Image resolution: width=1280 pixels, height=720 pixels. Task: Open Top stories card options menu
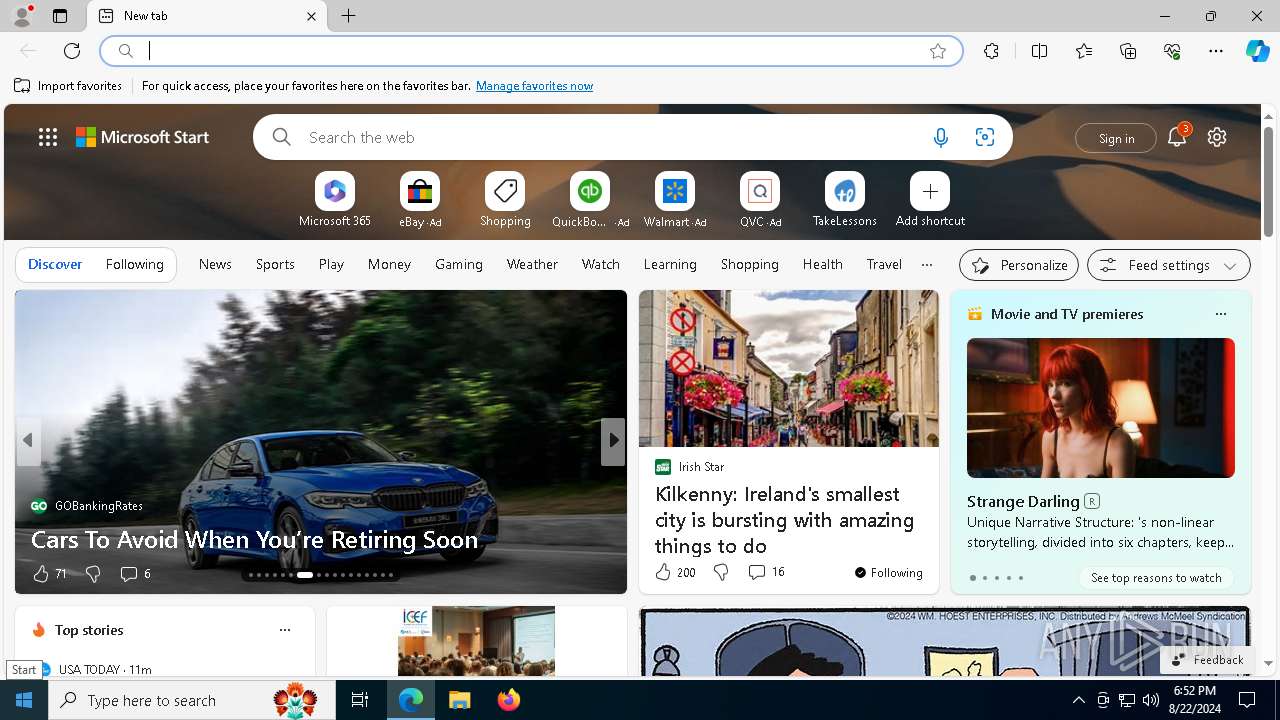(285, 630)
